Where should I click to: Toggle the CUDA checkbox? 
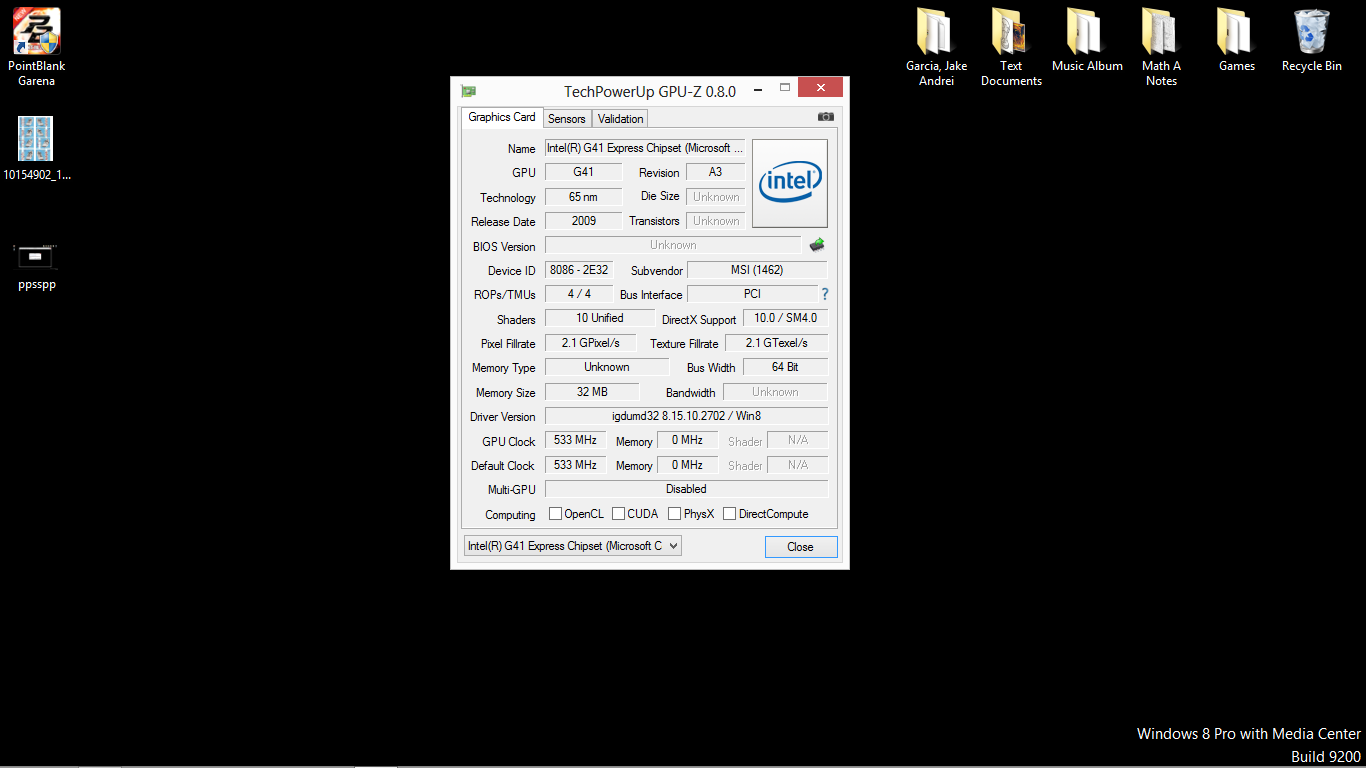[x=619, y=514]
